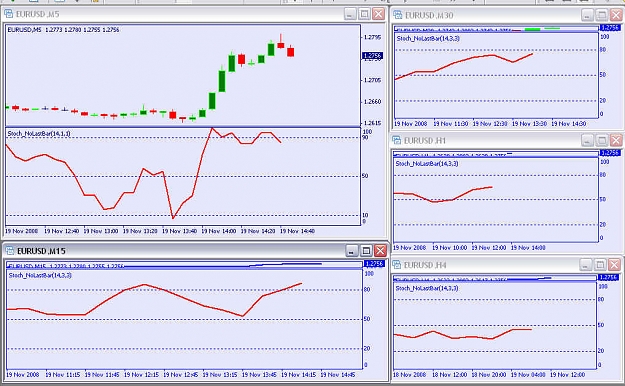Maximize the EURUSD,H1 chart window
Viewport: 625px width, 386px height.
tap(601, 140)
